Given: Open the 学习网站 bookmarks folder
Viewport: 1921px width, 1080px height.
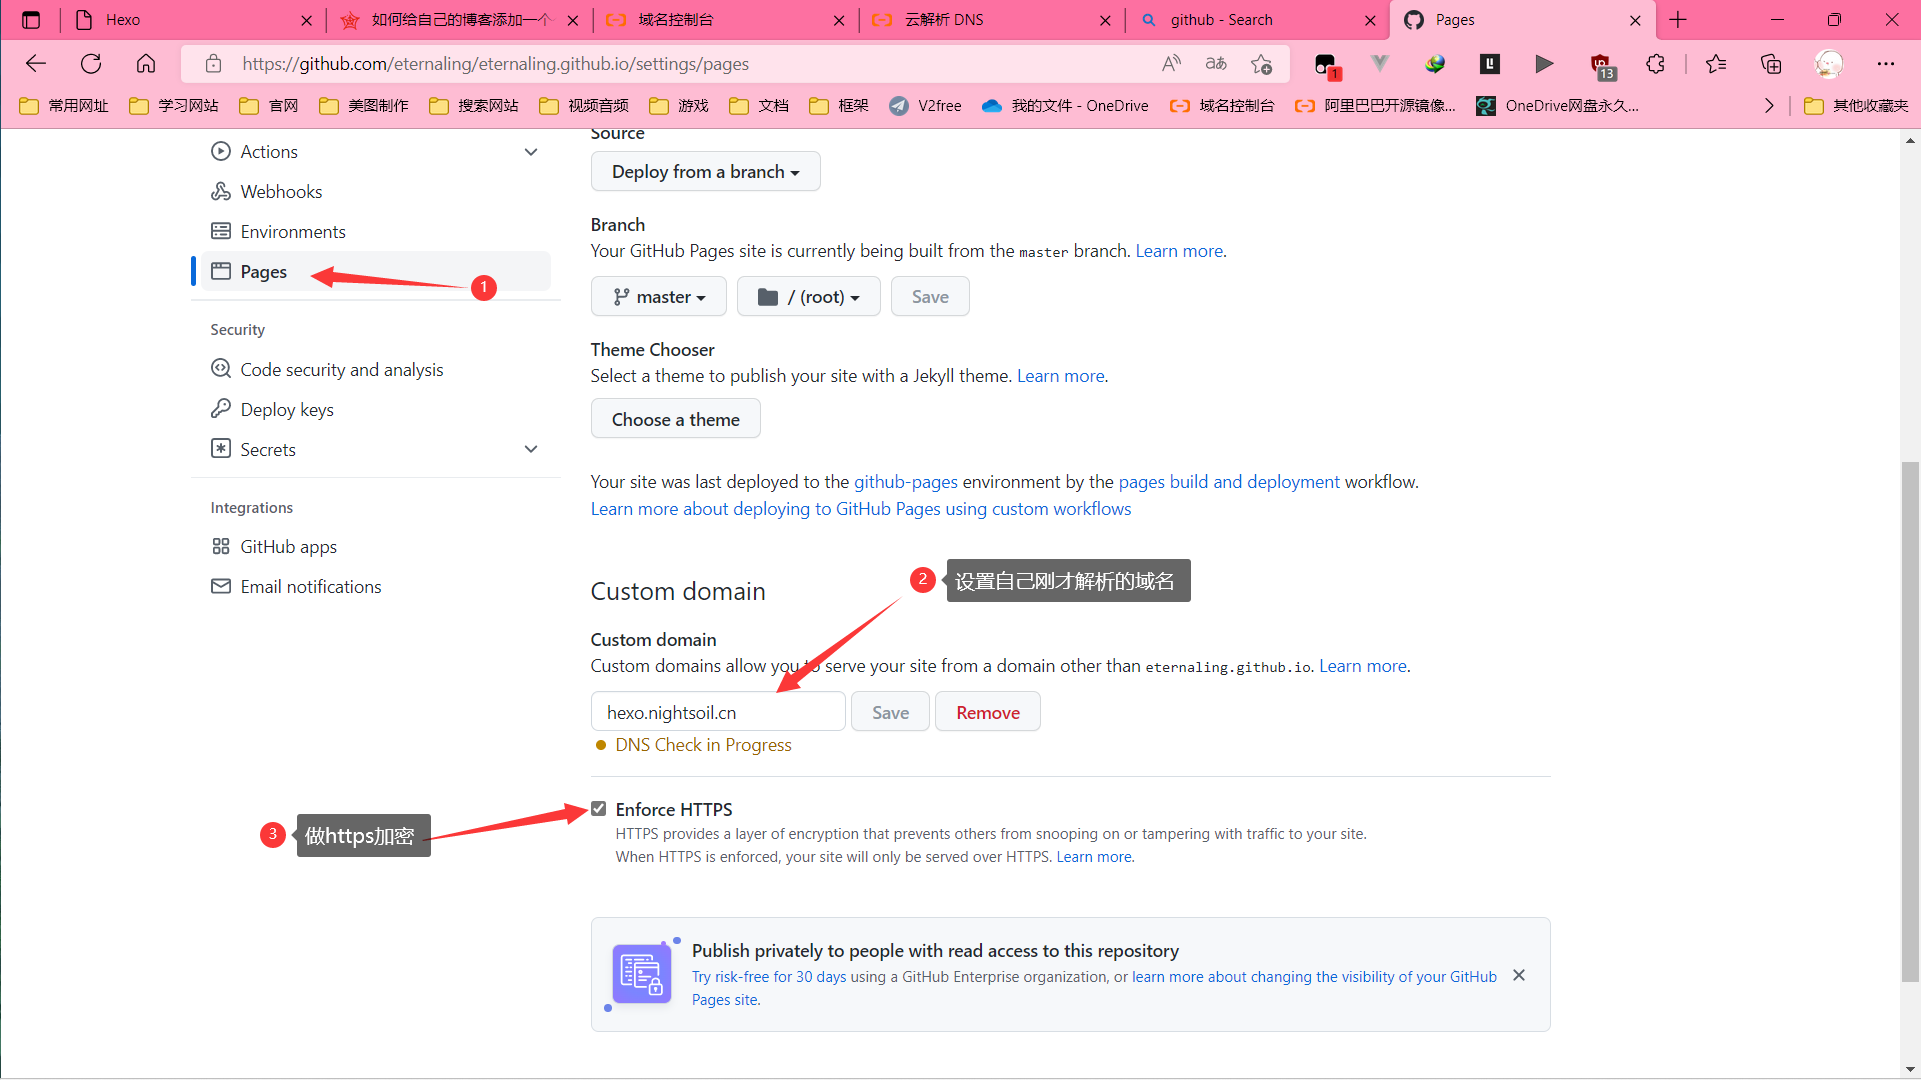Looking at the screenshot, I should pos(174,106).
